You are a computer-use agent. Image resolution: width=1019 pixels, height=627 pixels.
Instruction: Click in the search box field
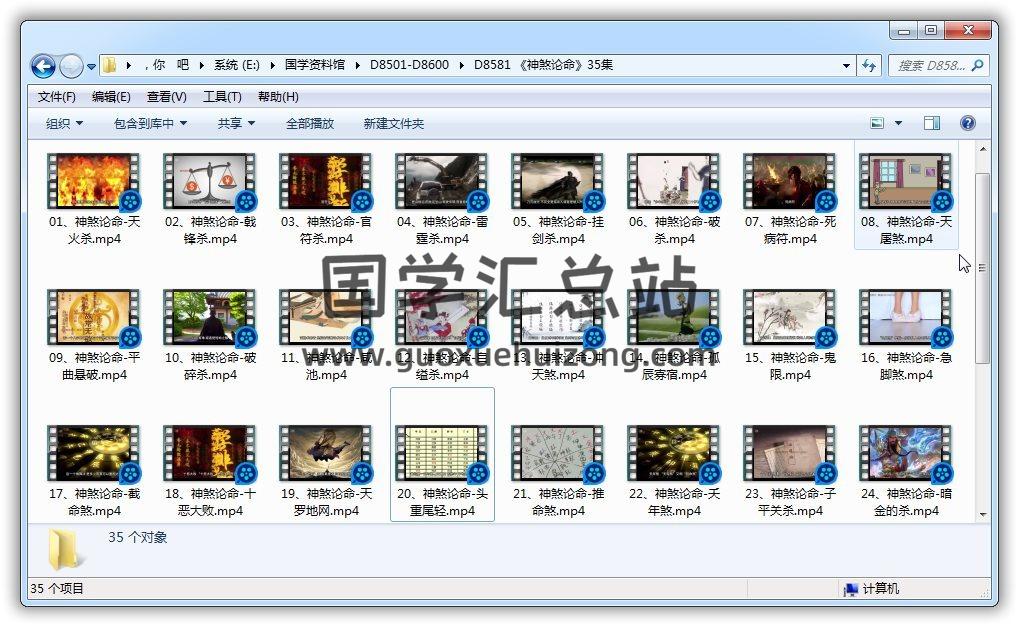point(930,66)
